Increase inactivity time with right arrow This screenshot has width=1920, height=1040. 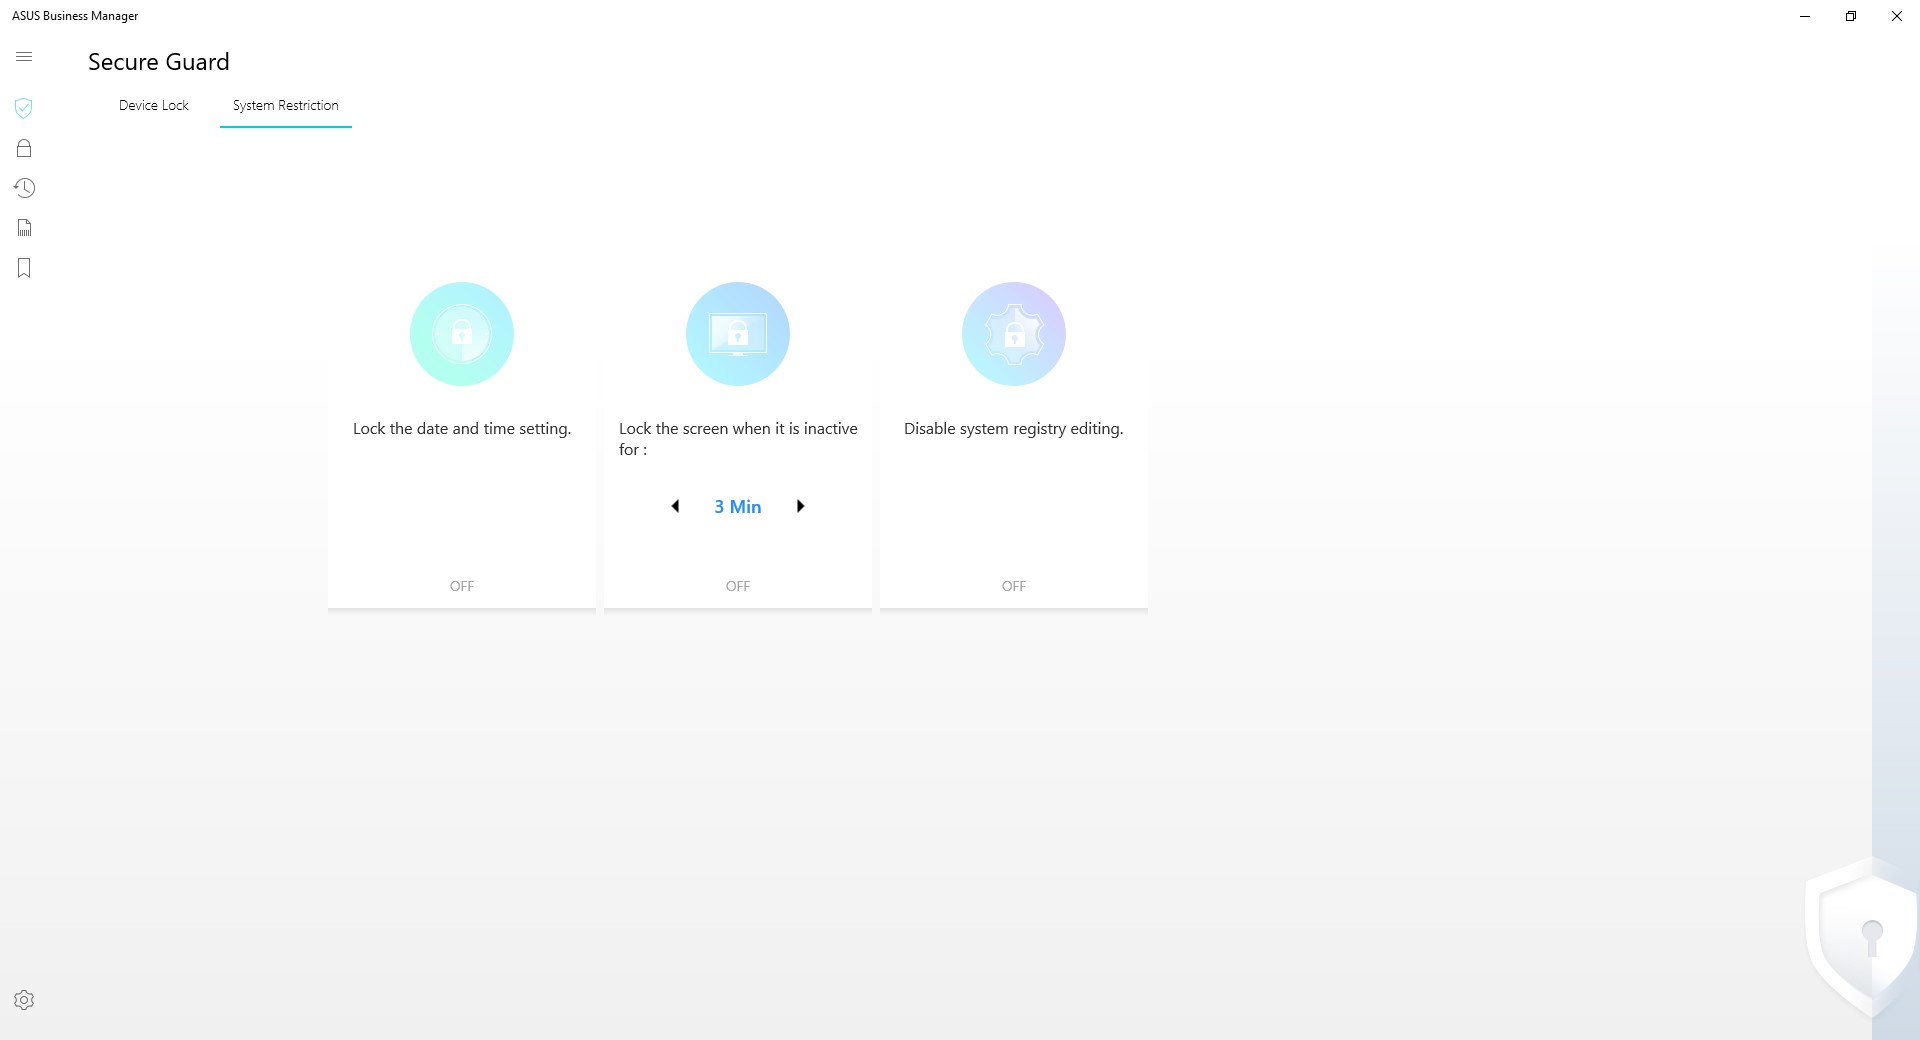(x=800, y=506)
